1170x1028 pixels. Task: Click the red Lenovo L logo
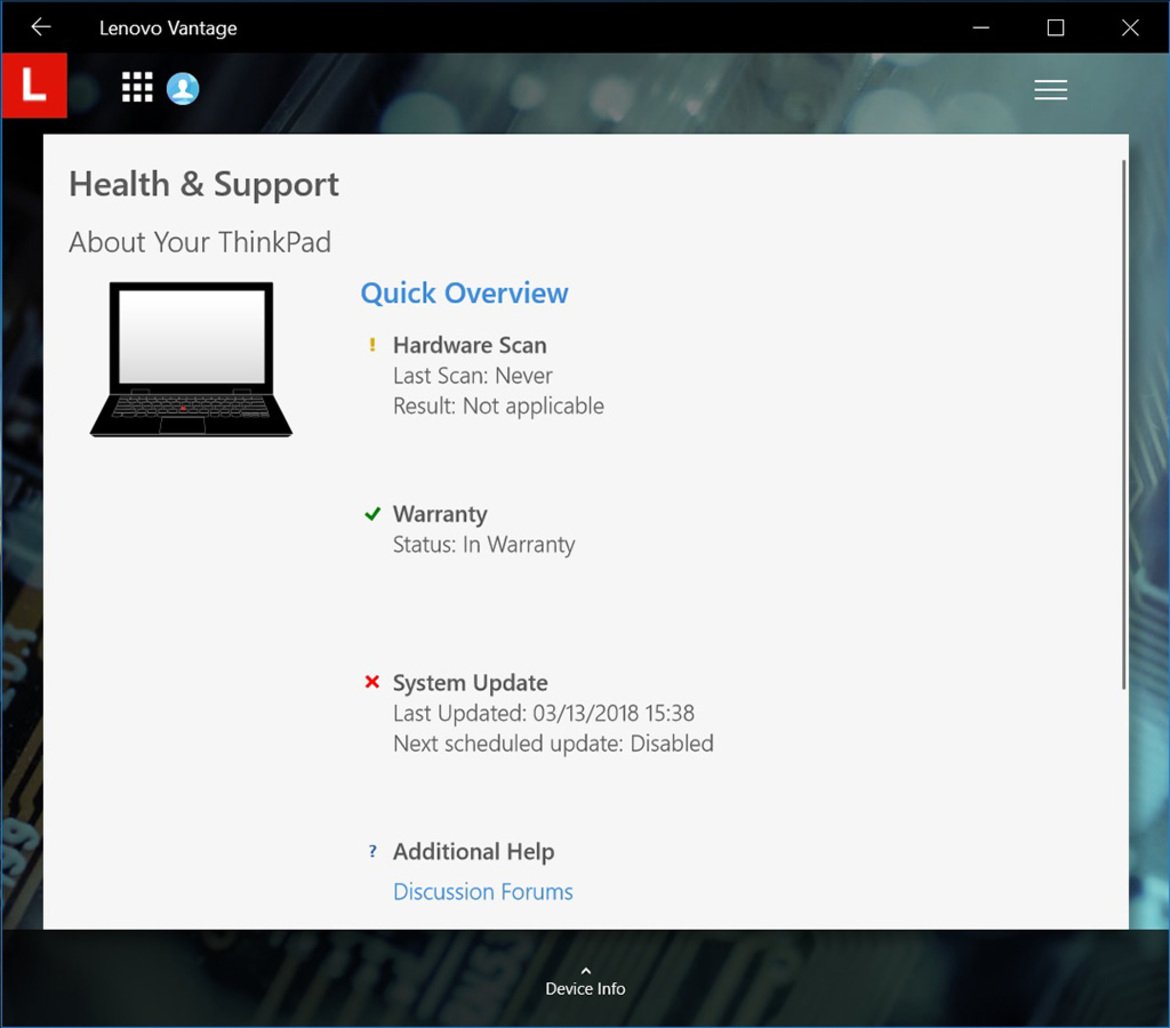click(34, 85)
